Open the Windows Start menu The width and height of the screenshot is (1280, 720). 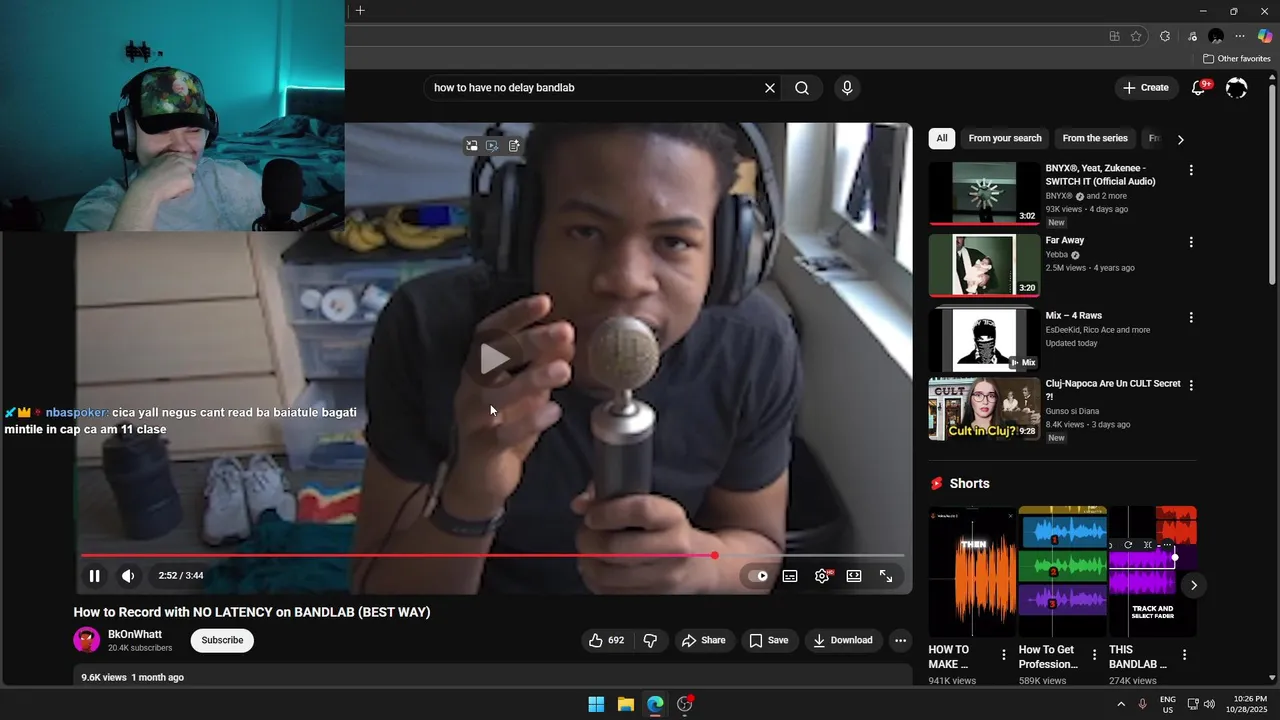point(596,704)
